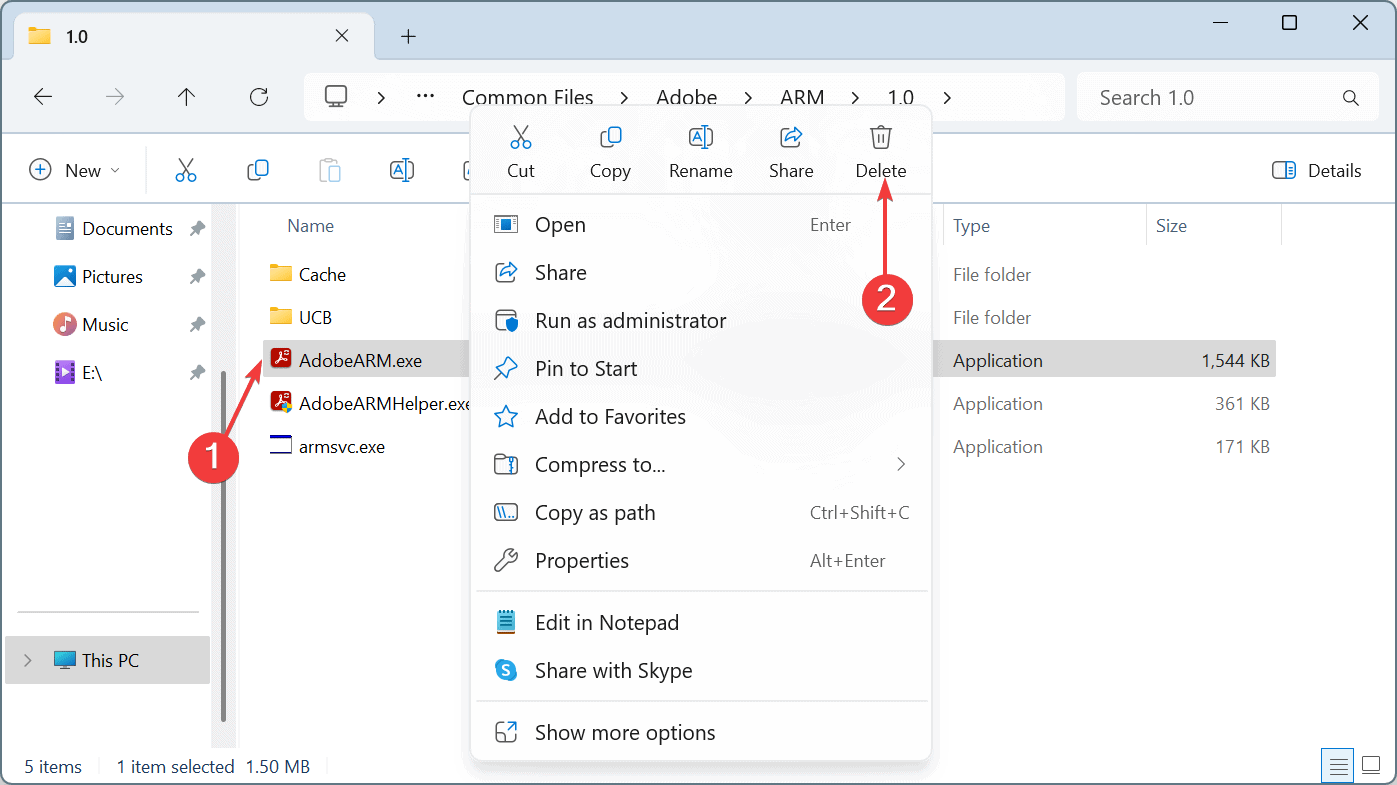Click Cut icon in context menu
This screenshot has height=785, width=1397.
[x=521, y=137]
